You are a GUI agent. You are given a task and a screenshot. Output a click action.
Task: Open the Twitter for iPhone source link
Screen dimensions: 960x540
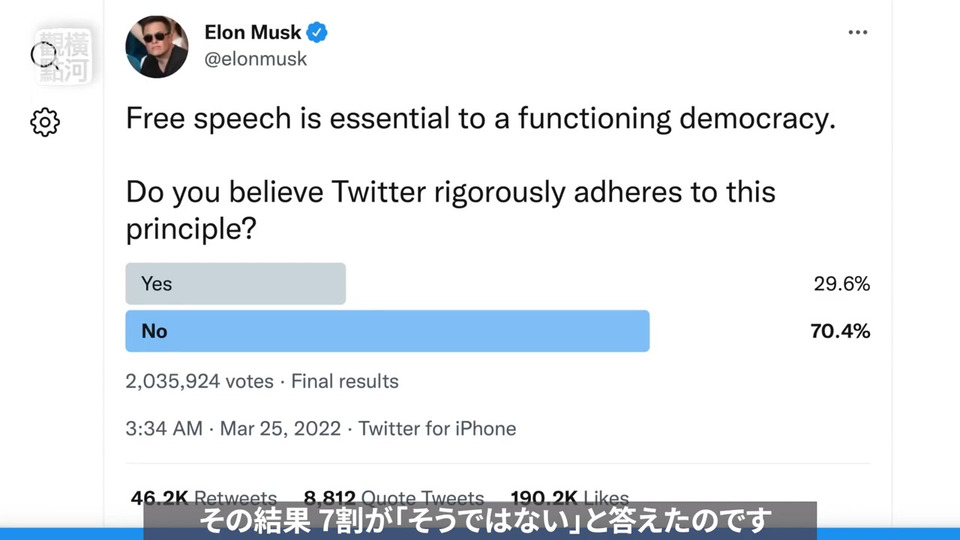click(437, 429)
